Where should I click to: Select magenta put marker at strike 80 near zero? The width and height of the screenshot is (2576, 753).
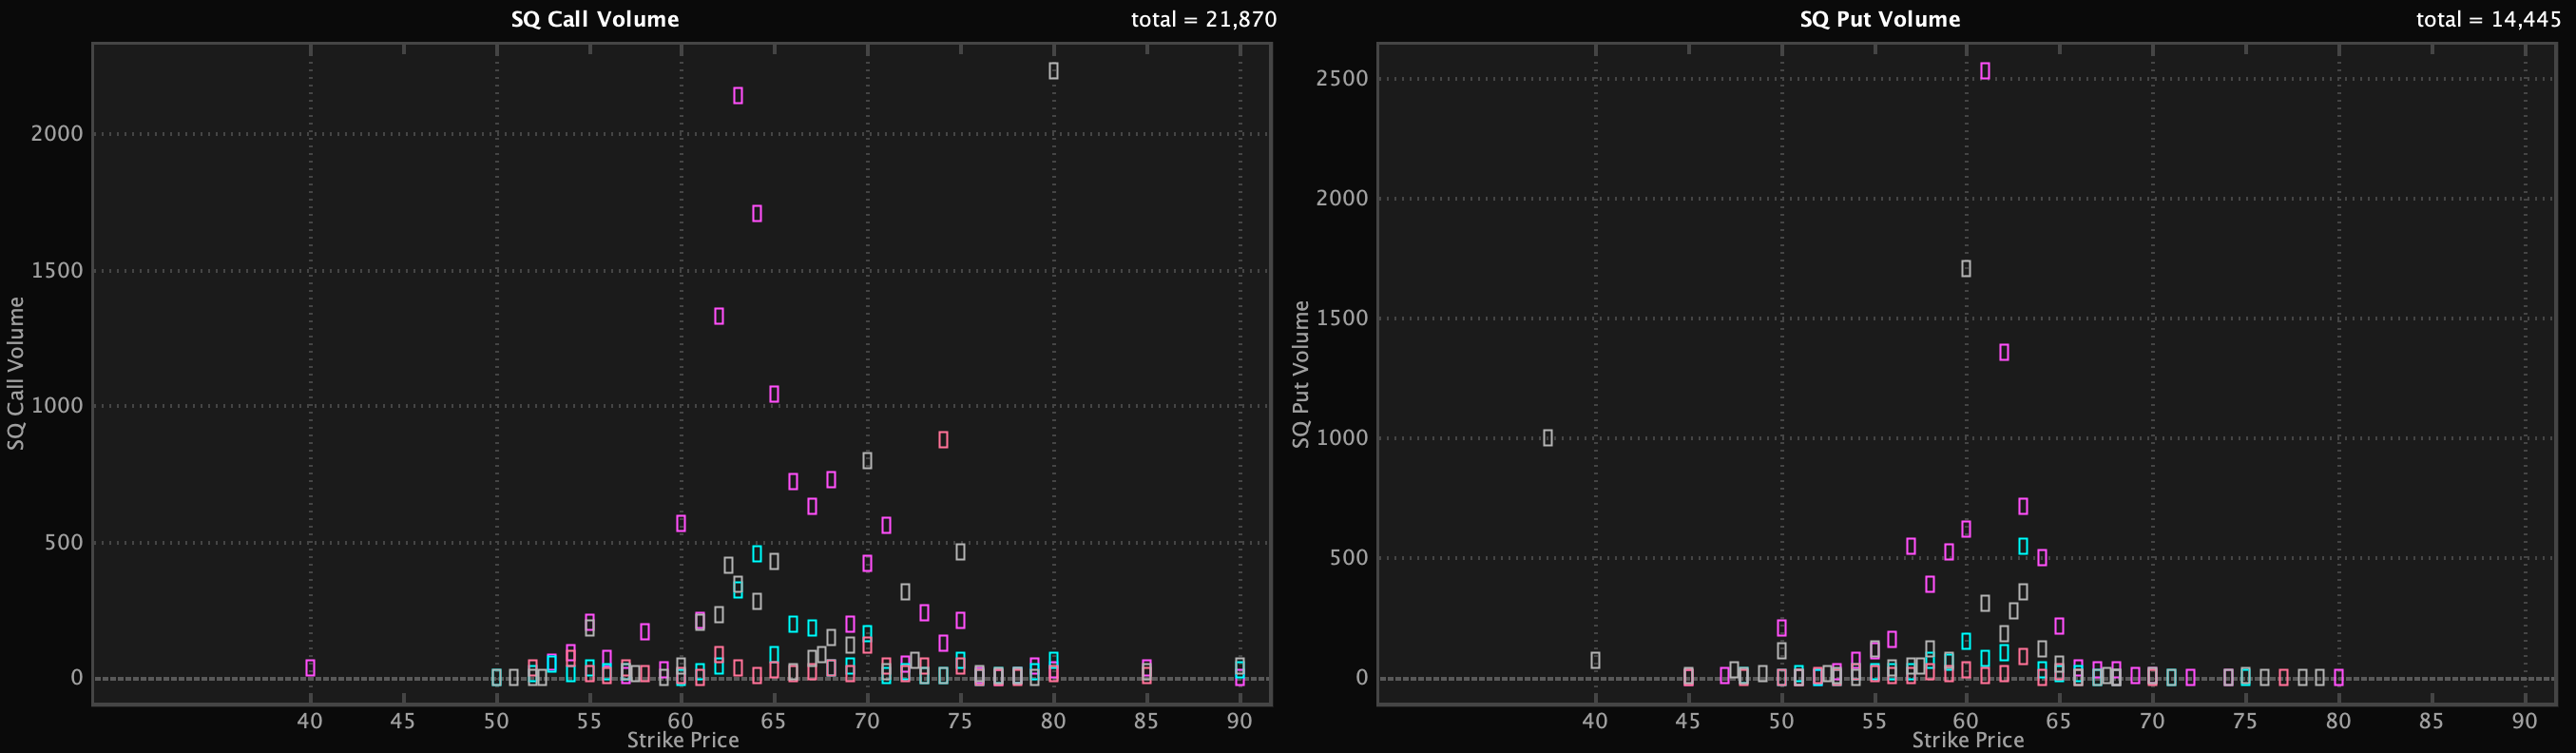(x=2338, y=677)
